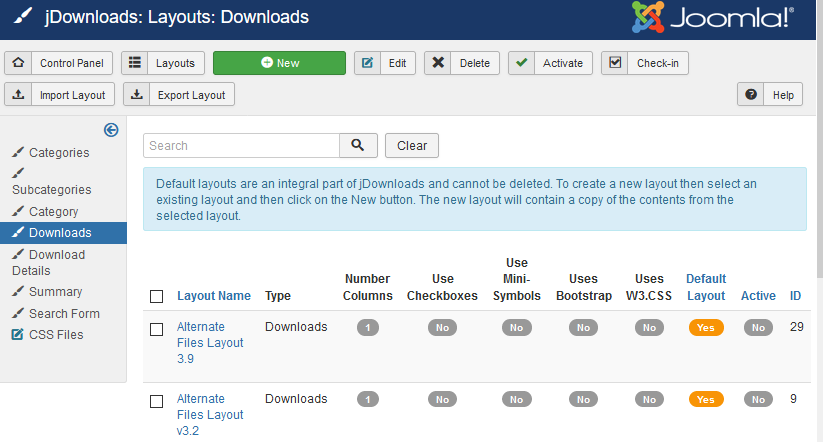The image size is (823, 442).
Task: Click the green New button
Action: pos(279,63)
